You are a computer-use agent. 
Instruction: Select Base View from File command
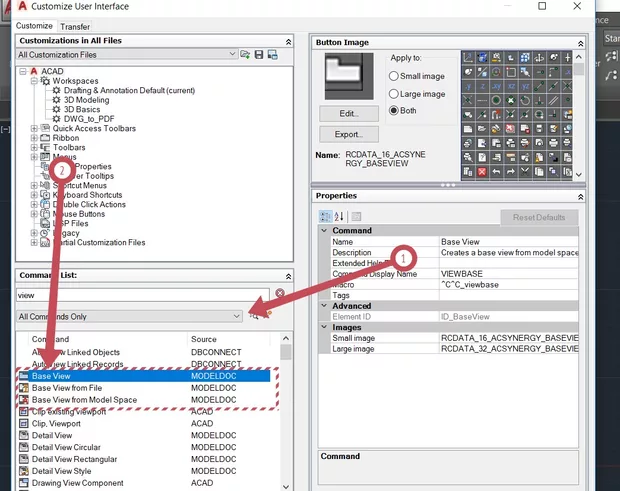[x=68, y=388]
